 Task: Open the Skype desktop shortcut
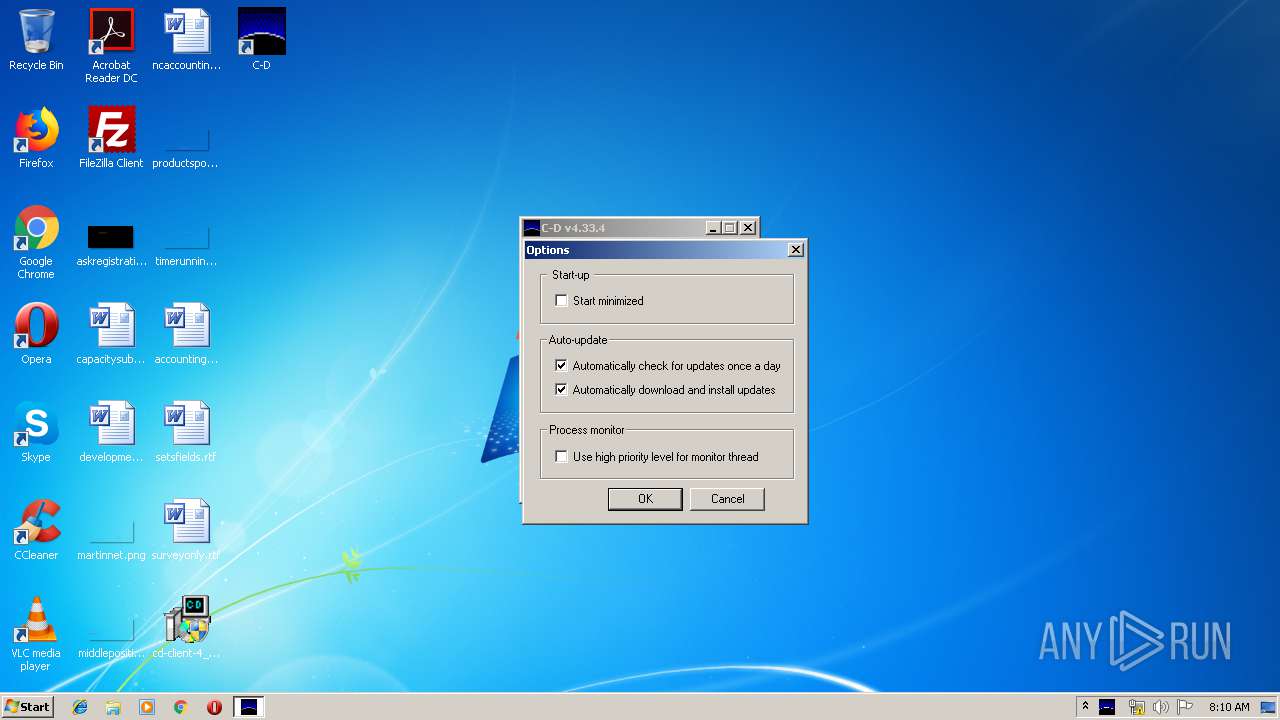click(x=36, y=432)
